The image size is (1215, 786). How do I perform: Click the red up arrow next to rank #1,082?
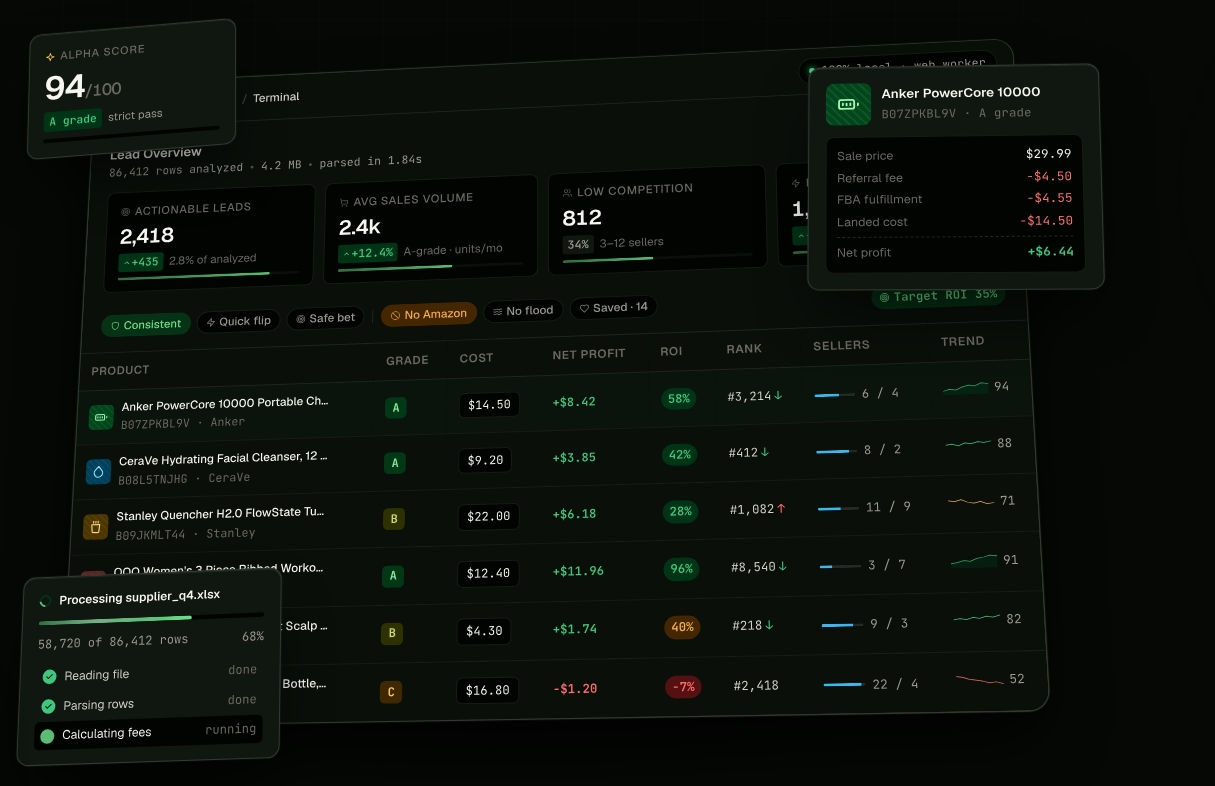coord(781,509)
